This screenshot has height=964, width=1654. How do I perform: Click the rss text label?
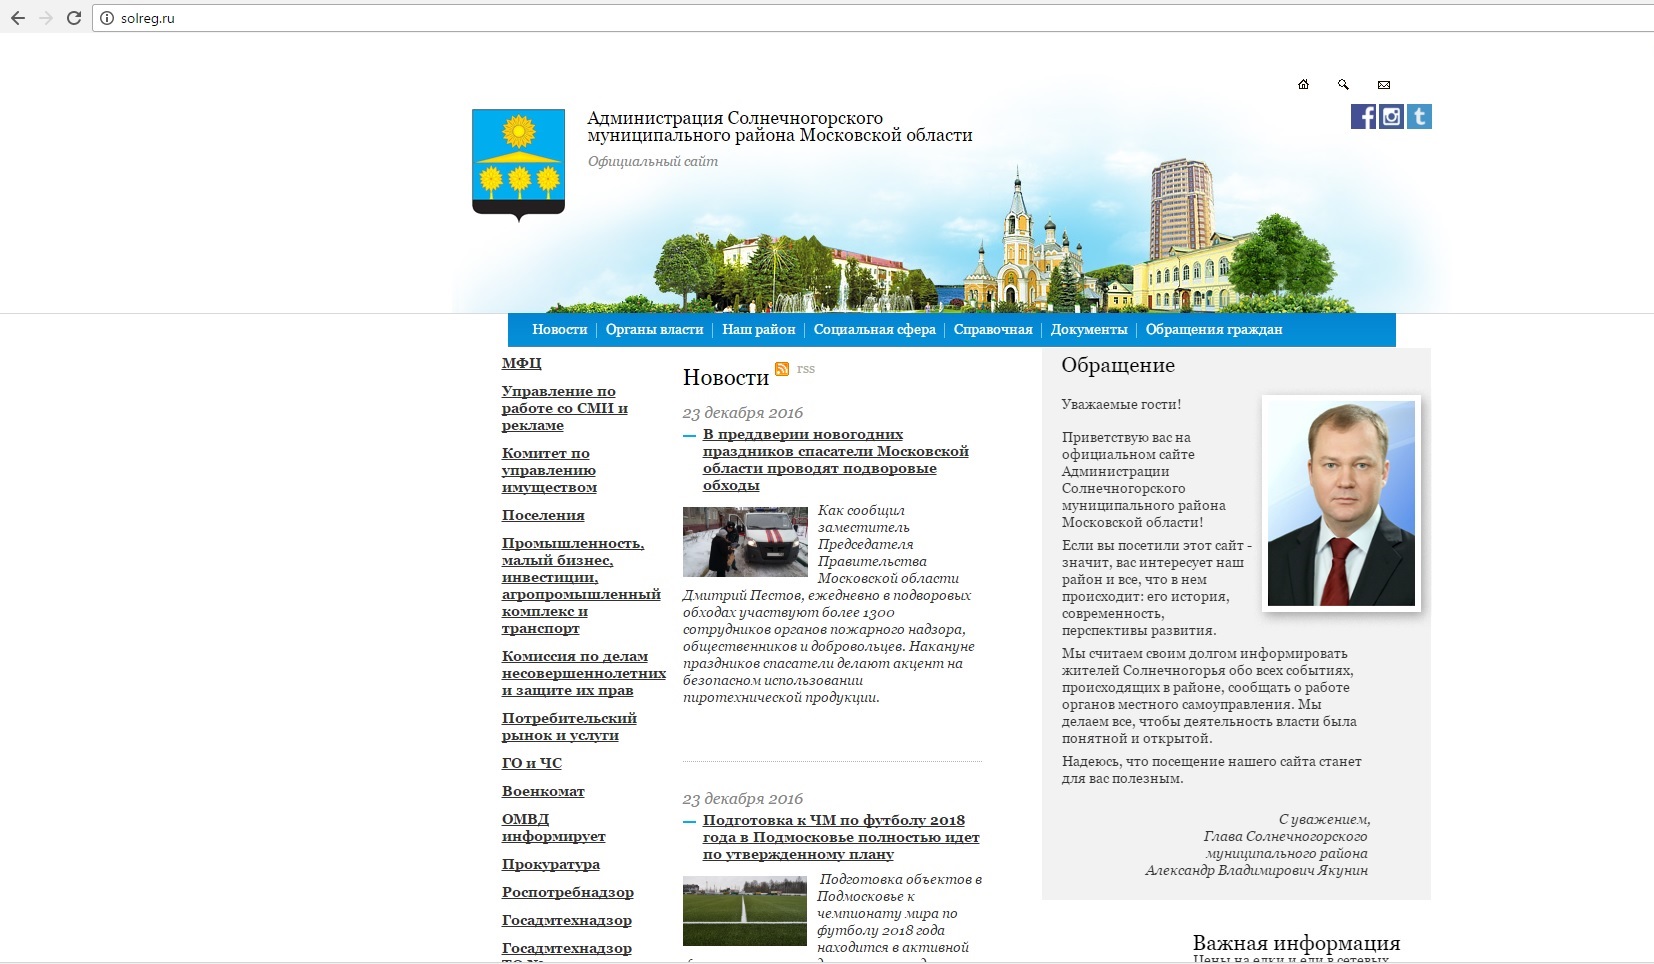click(x=806, y=369)
